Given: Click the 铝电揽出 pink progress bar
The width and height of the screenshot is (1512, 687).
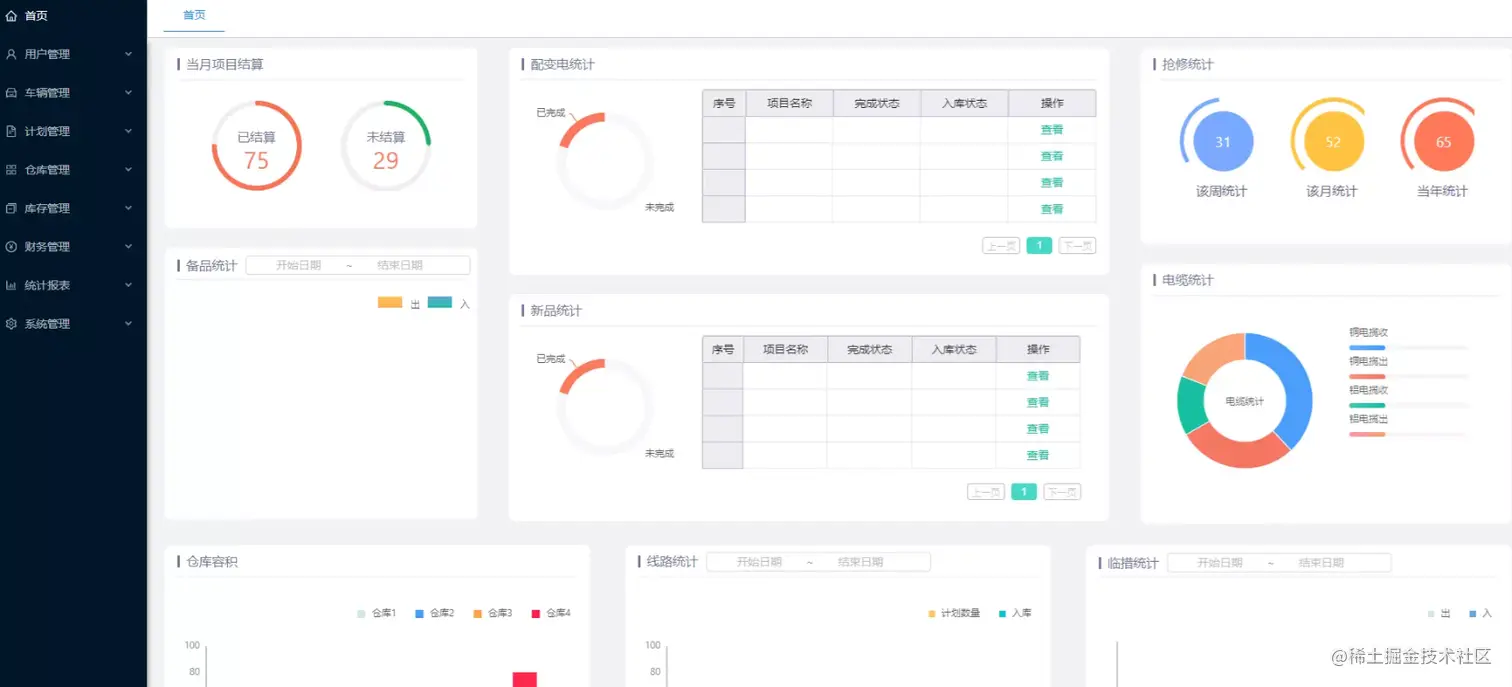Looking at the screenshot, I should point(1367,434).
